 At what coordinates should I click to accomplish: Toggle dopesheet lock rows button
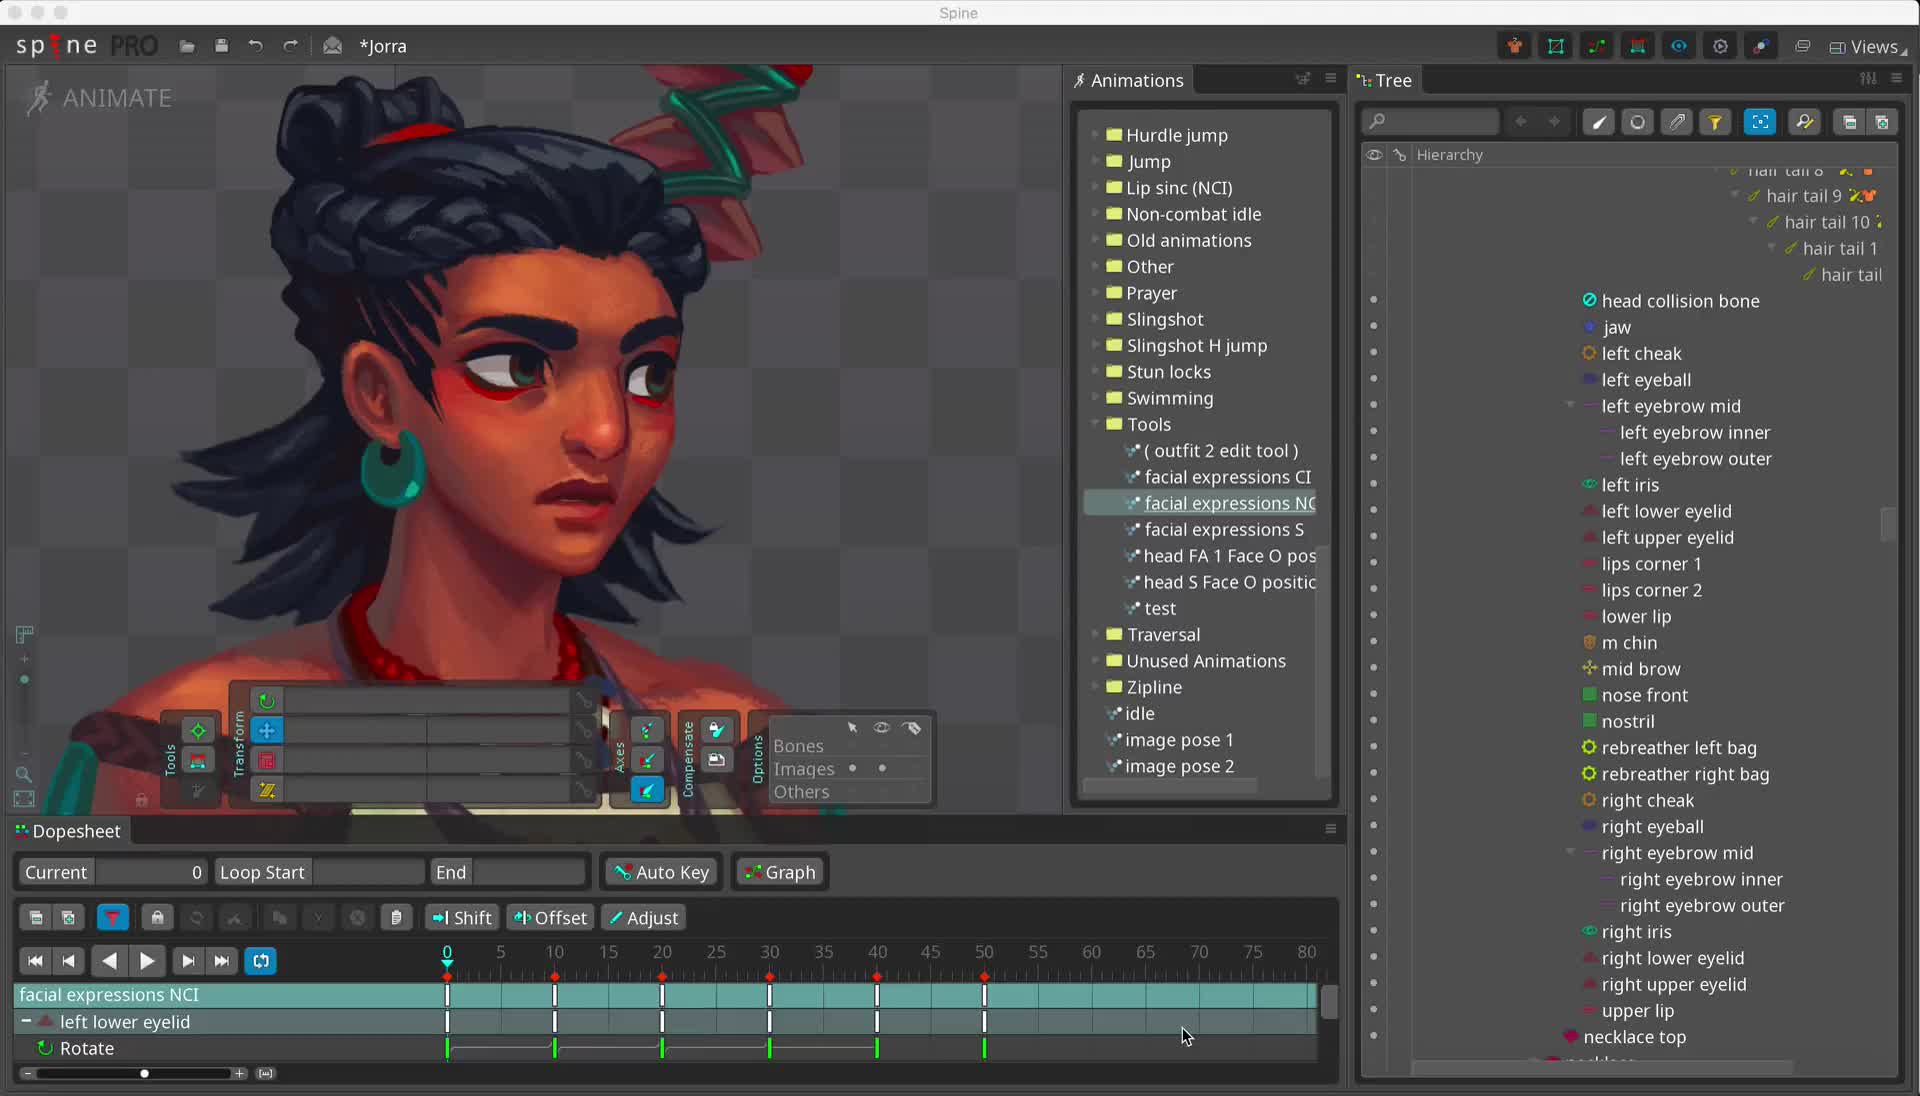coord(157,917)
